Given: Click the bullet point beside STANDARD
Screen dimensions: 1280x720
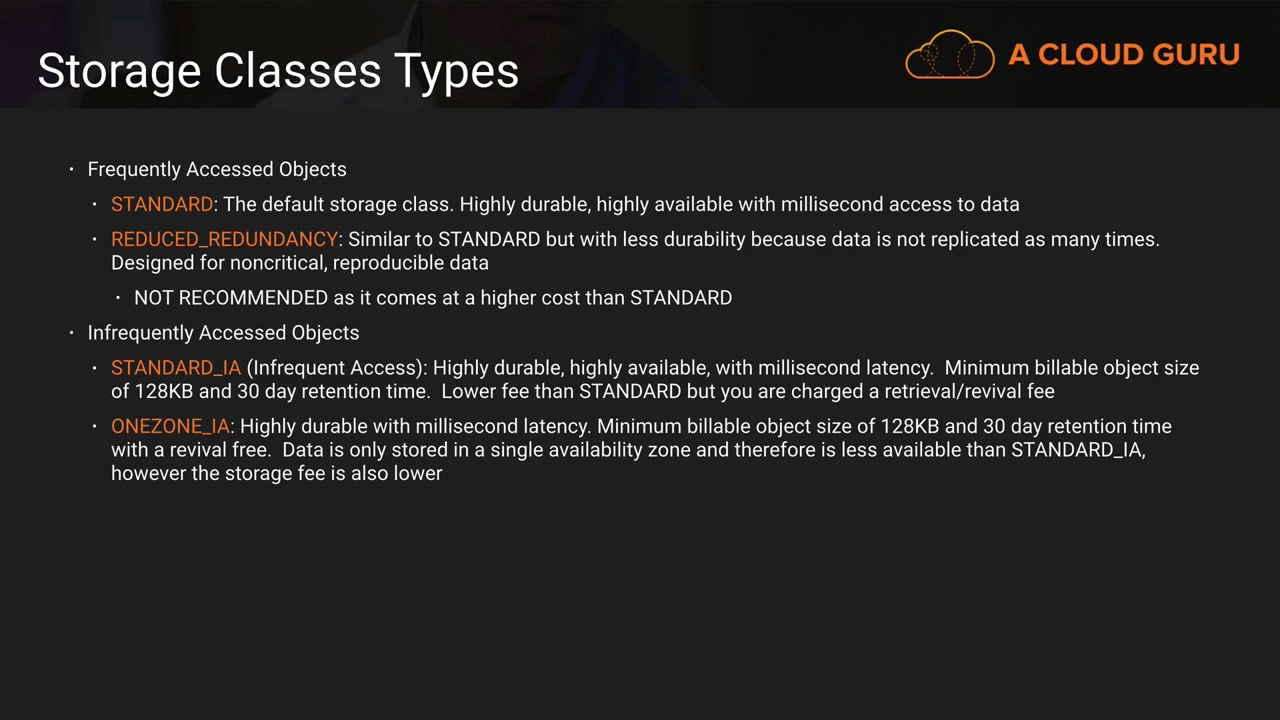Looking at the screenshot, I should point(95,204).
